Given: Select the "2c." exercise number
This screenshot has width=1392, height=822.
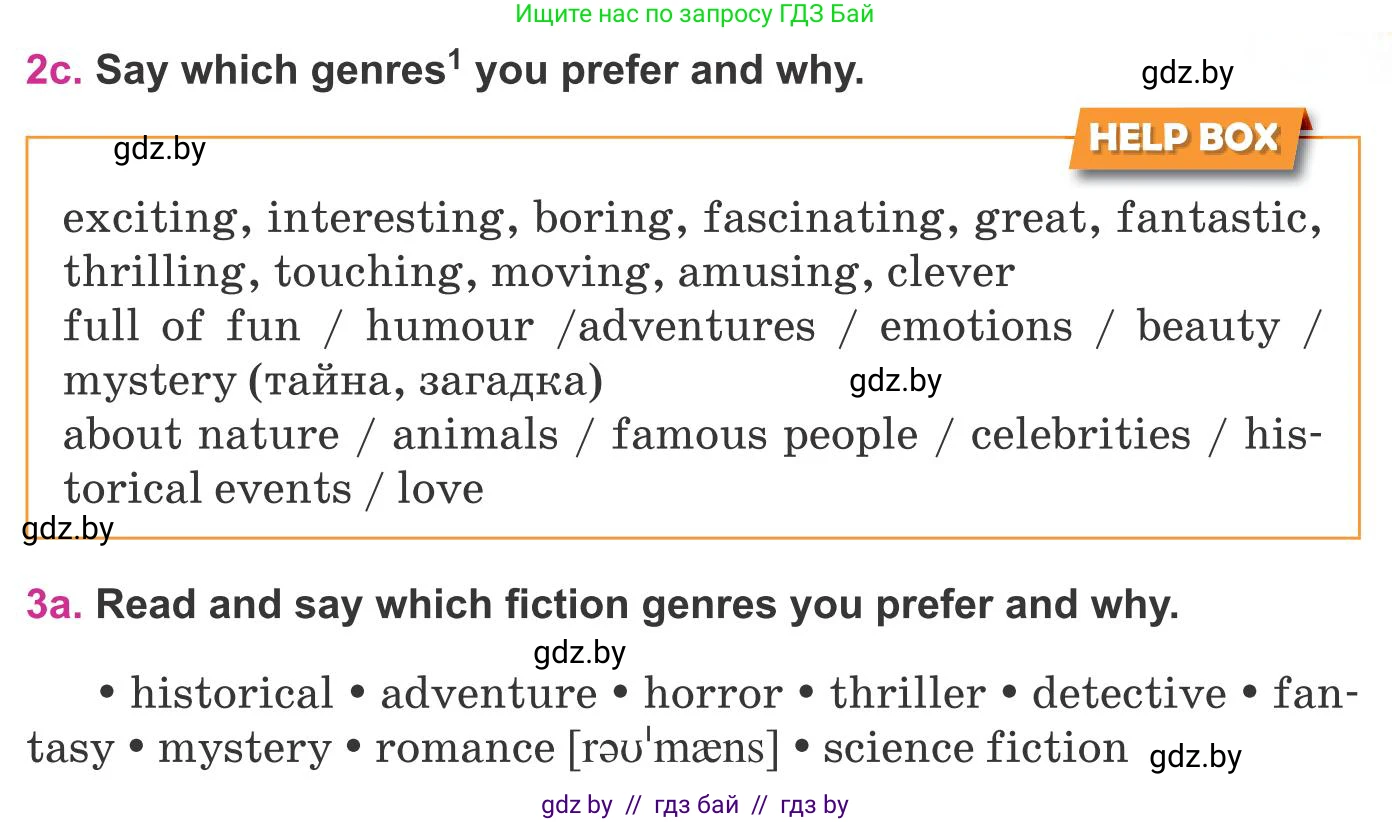Looking at the screenshot, I should click(54, 71).
